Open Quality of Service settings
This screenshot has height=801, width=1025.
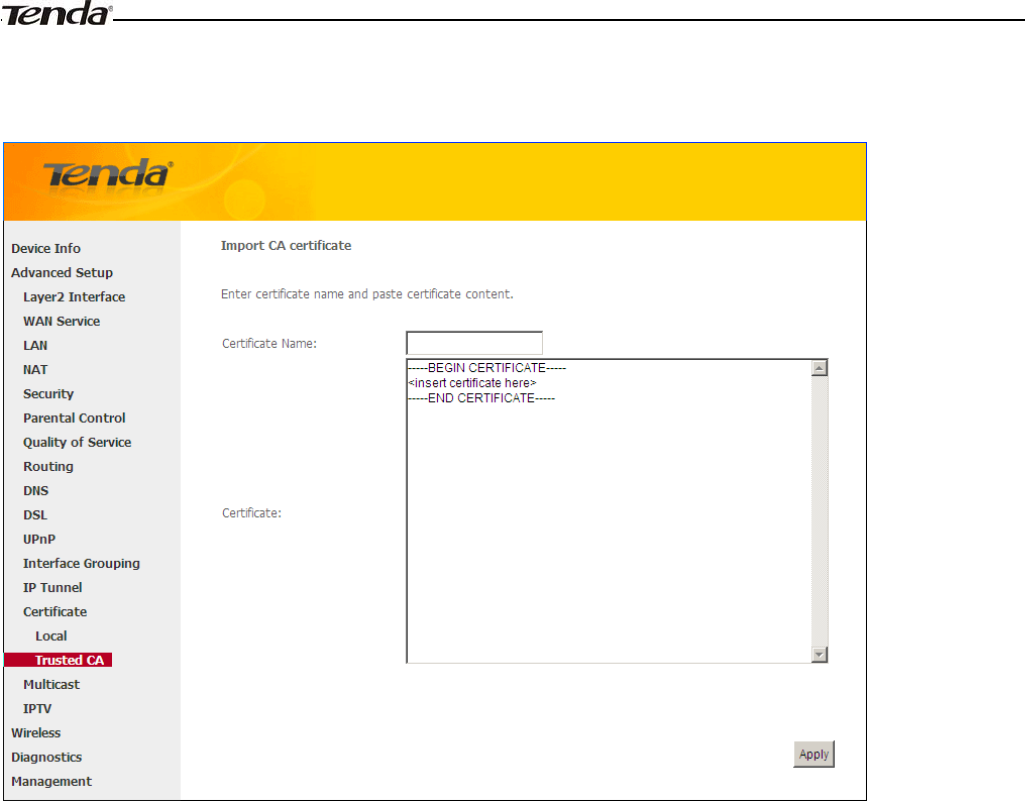pos(77,442)
